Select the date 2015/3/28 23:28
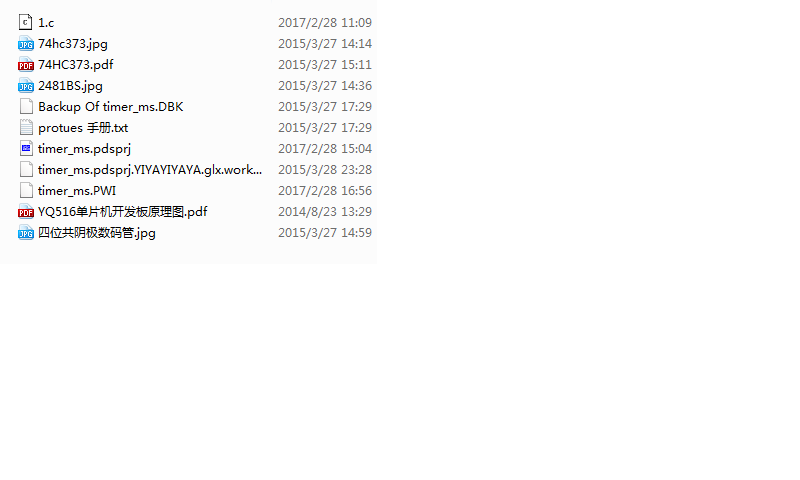 (x=324, y=169)
